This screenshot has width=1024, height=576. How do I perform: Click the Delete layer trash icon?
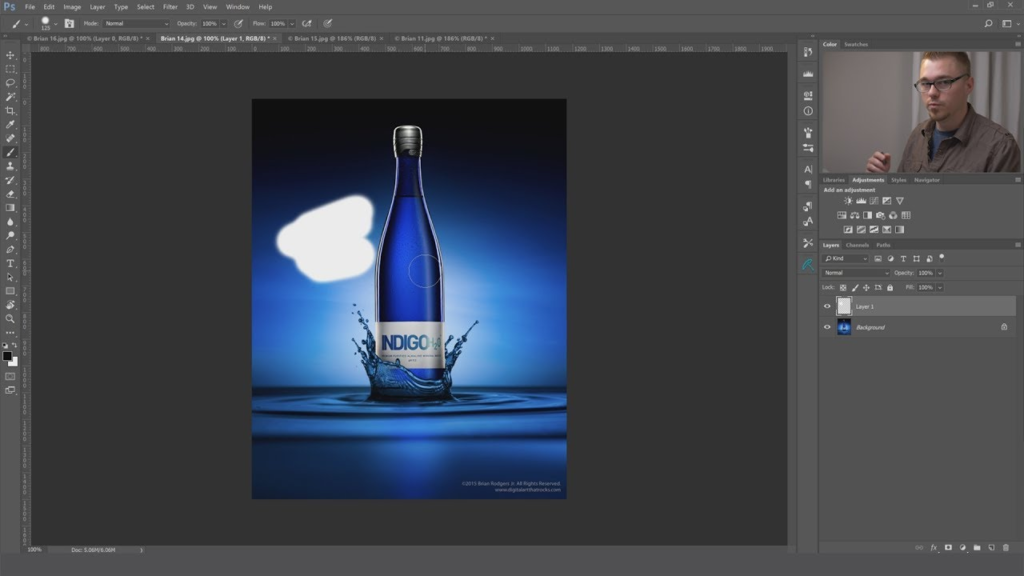[x=1005, y=547]
